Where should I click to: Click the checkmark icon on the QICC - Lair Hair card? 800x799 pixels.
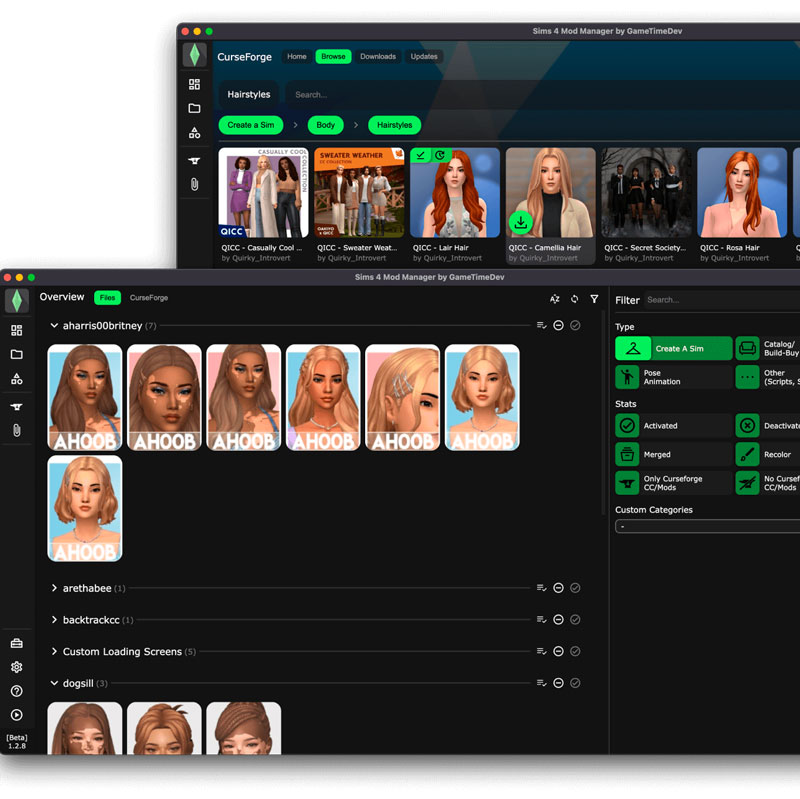click(420, 155)
